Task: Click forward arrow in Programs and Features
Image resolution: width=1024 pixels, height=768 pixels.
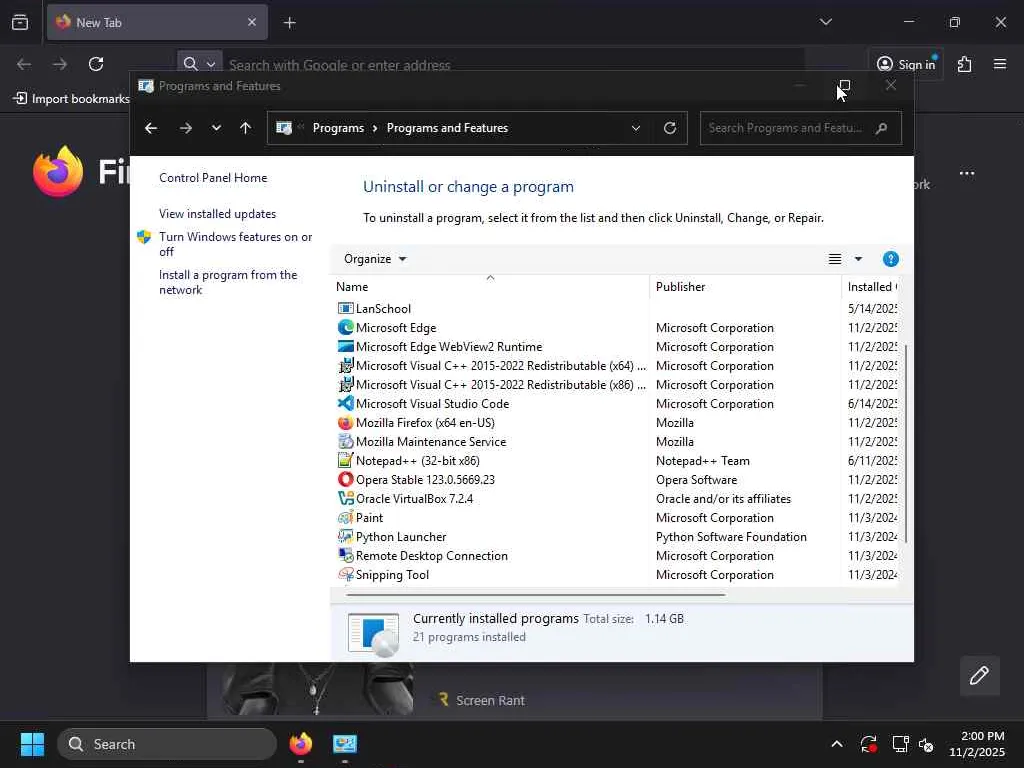Action: tap(186, 128)
